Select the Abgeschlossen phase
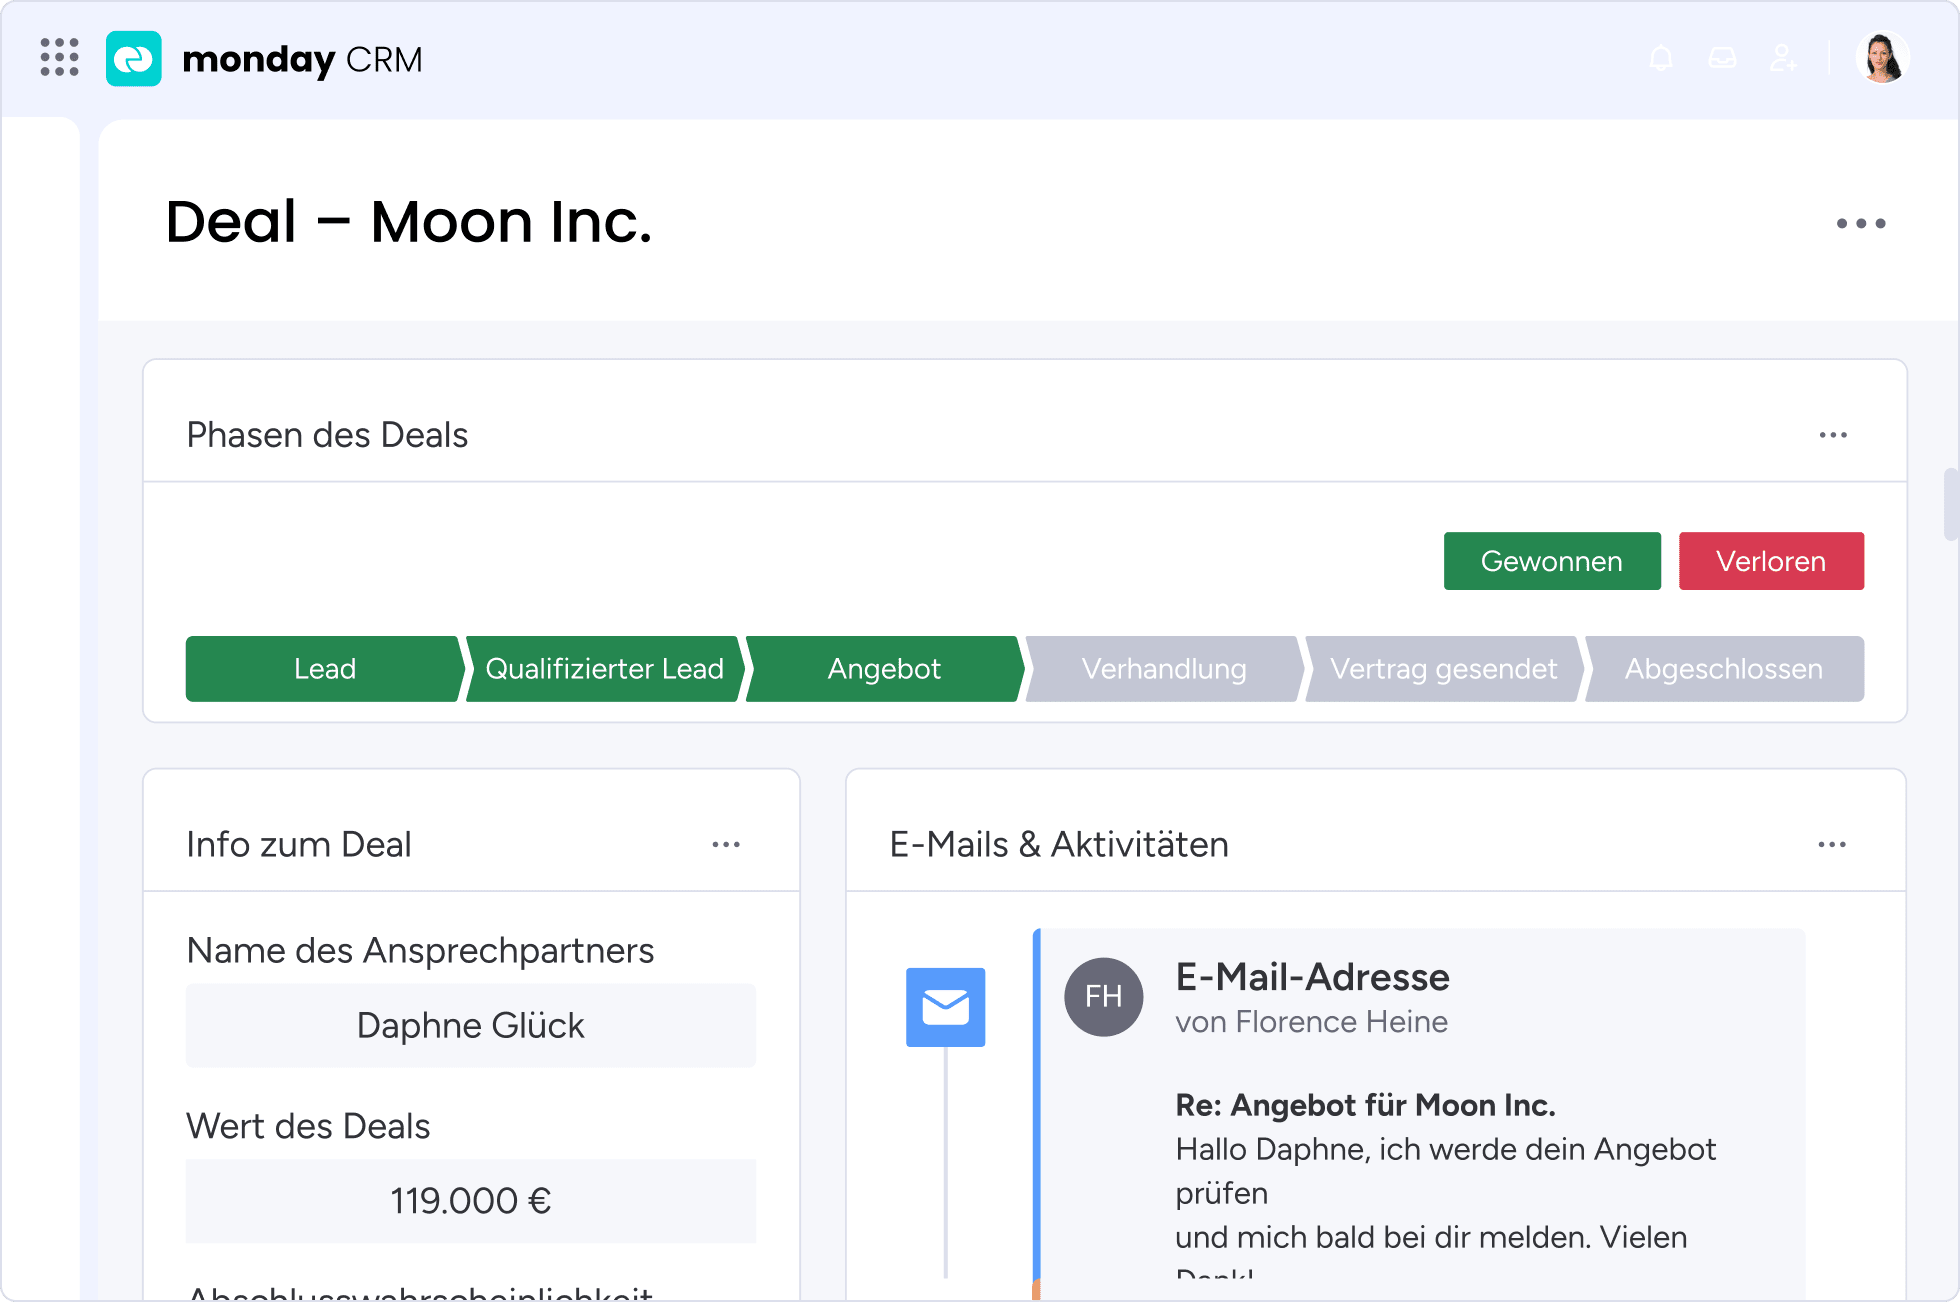Viewport: 1960px width, 1302px height. [1724, 669]
